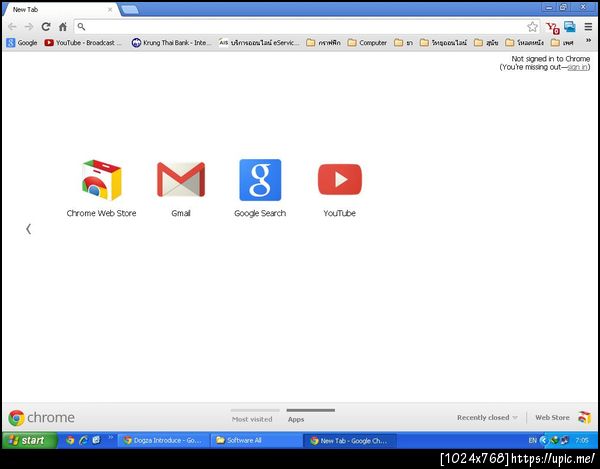Click the browser Forward arrow
Viewport: 600px width, 469px height.
tap(29, 26)
